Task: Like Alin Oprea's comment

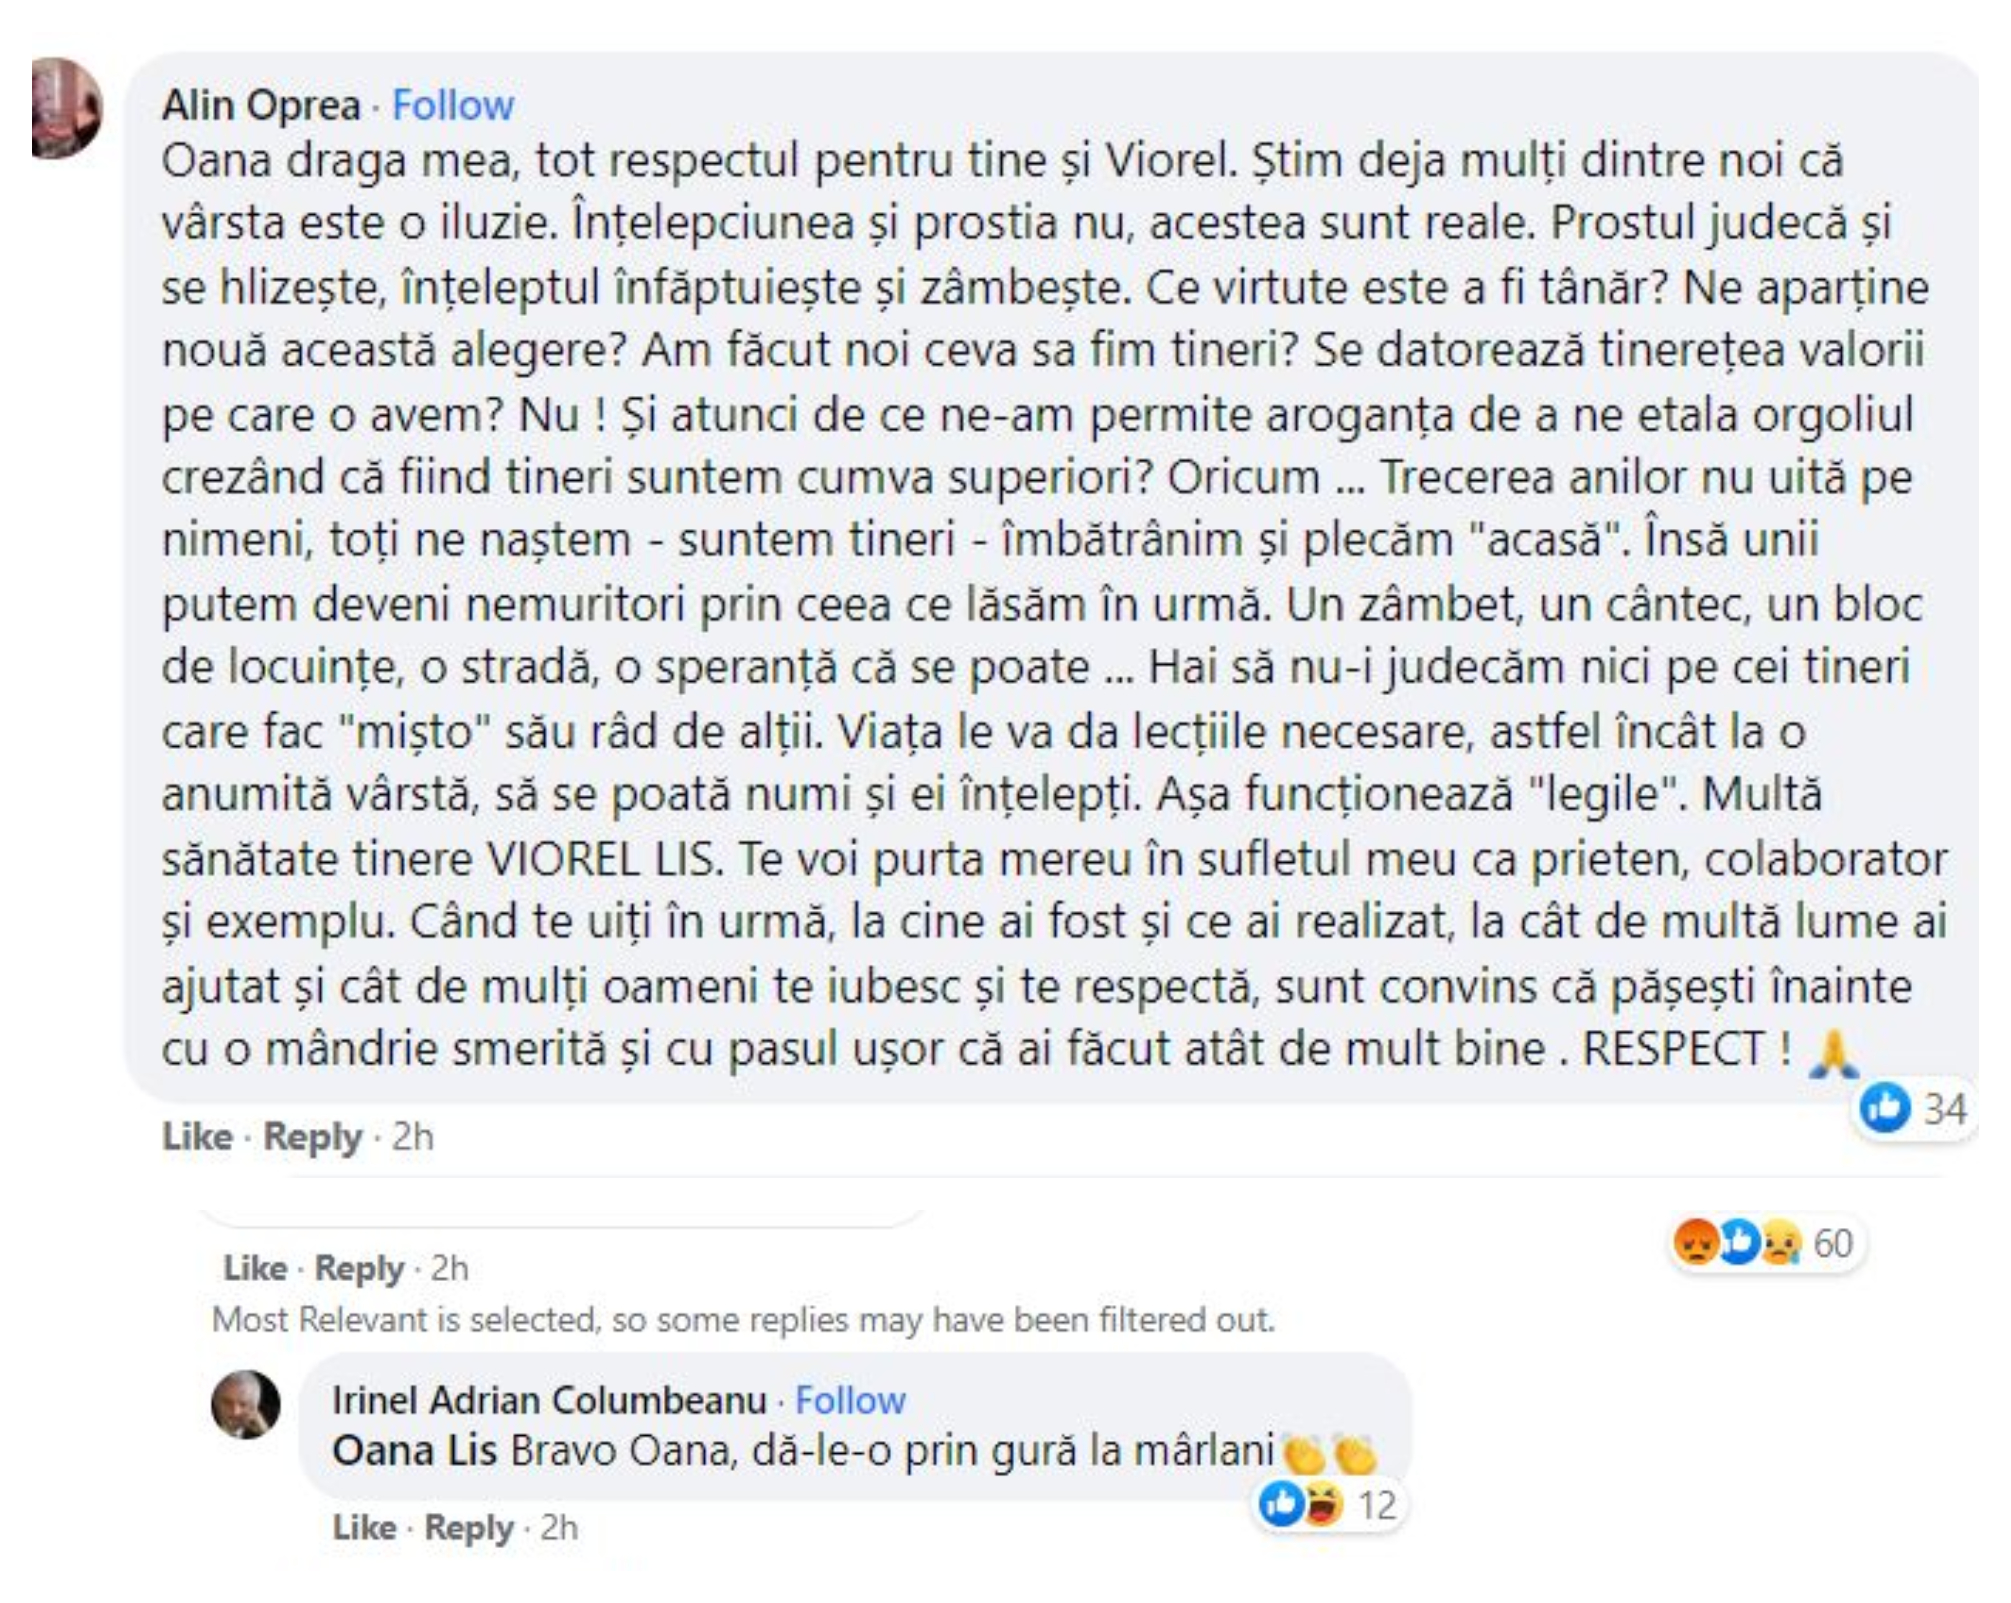Action: click(x=197, y=1136)
